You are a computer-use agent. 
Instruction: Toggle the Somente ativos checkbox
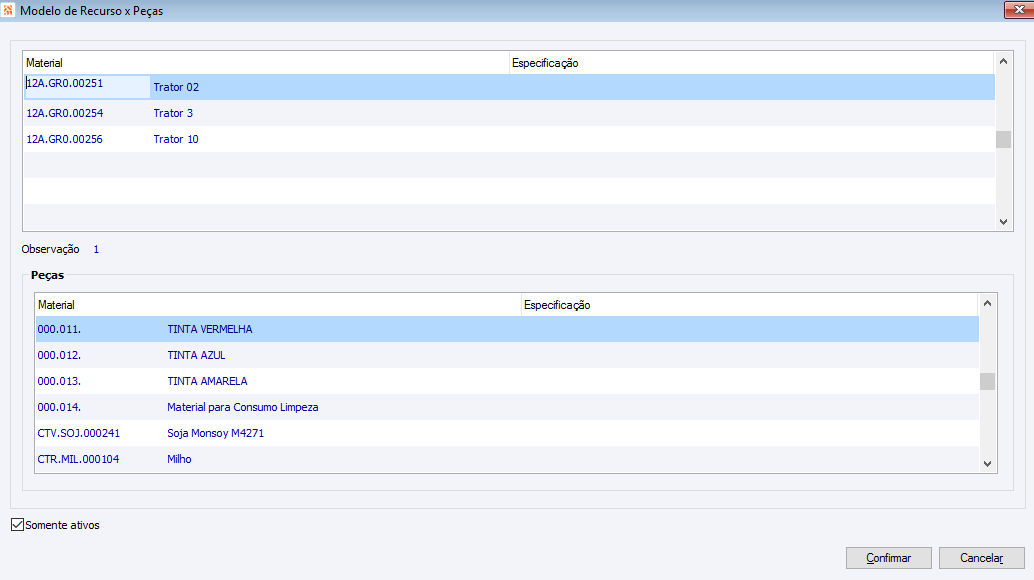click(18, 525)
